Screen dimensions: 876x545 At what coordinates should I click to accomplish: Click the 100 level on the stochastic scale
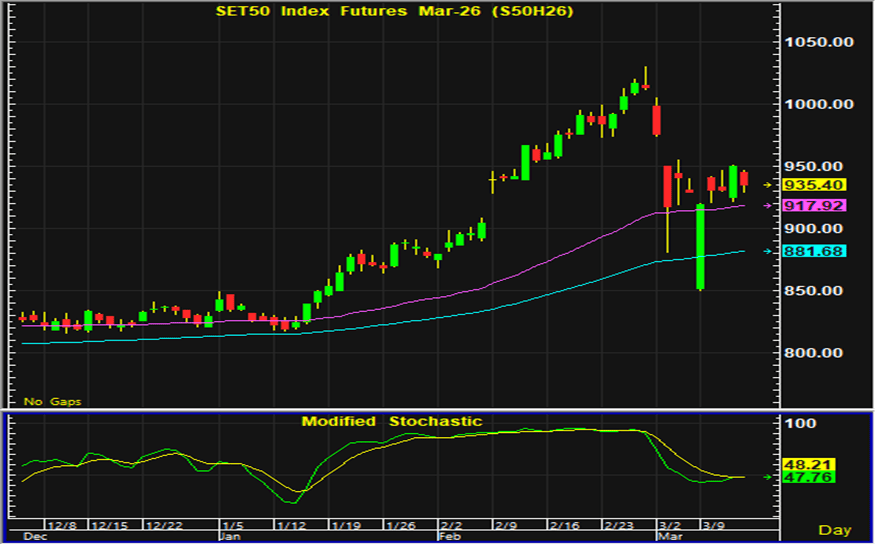(804, 424)
